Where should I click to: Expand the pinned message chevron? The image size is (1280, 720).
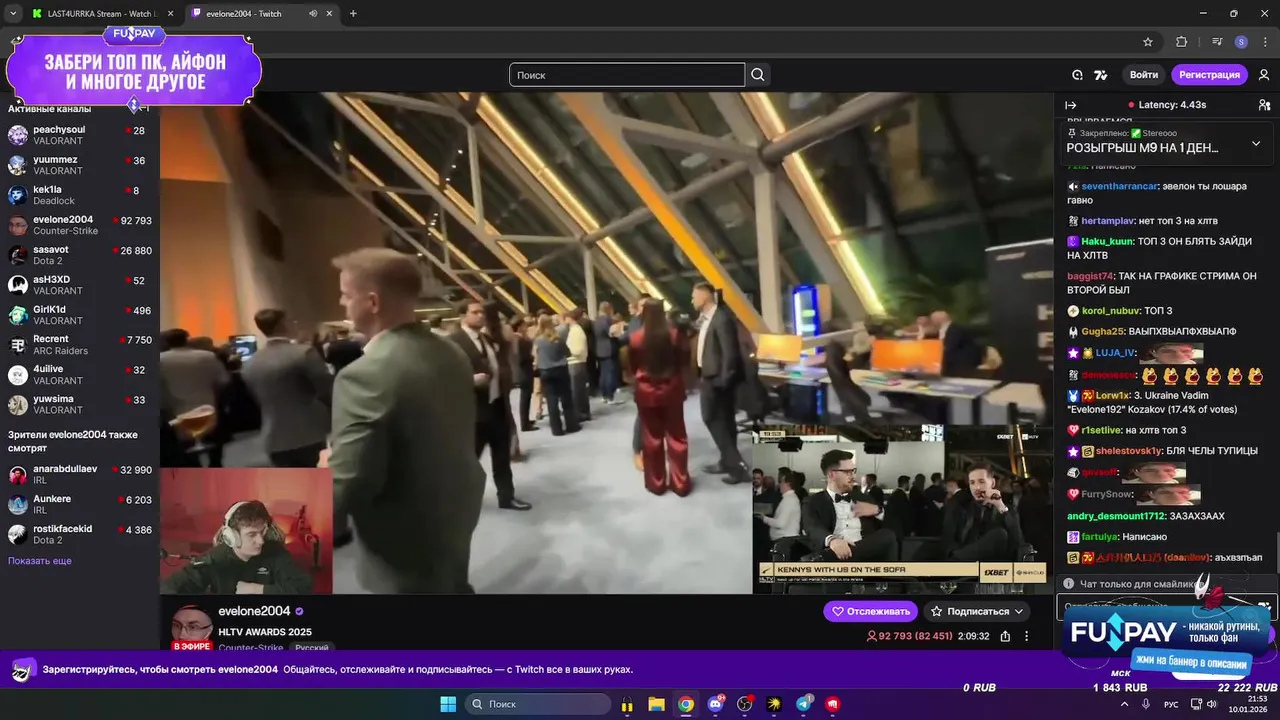(1256, 143)
